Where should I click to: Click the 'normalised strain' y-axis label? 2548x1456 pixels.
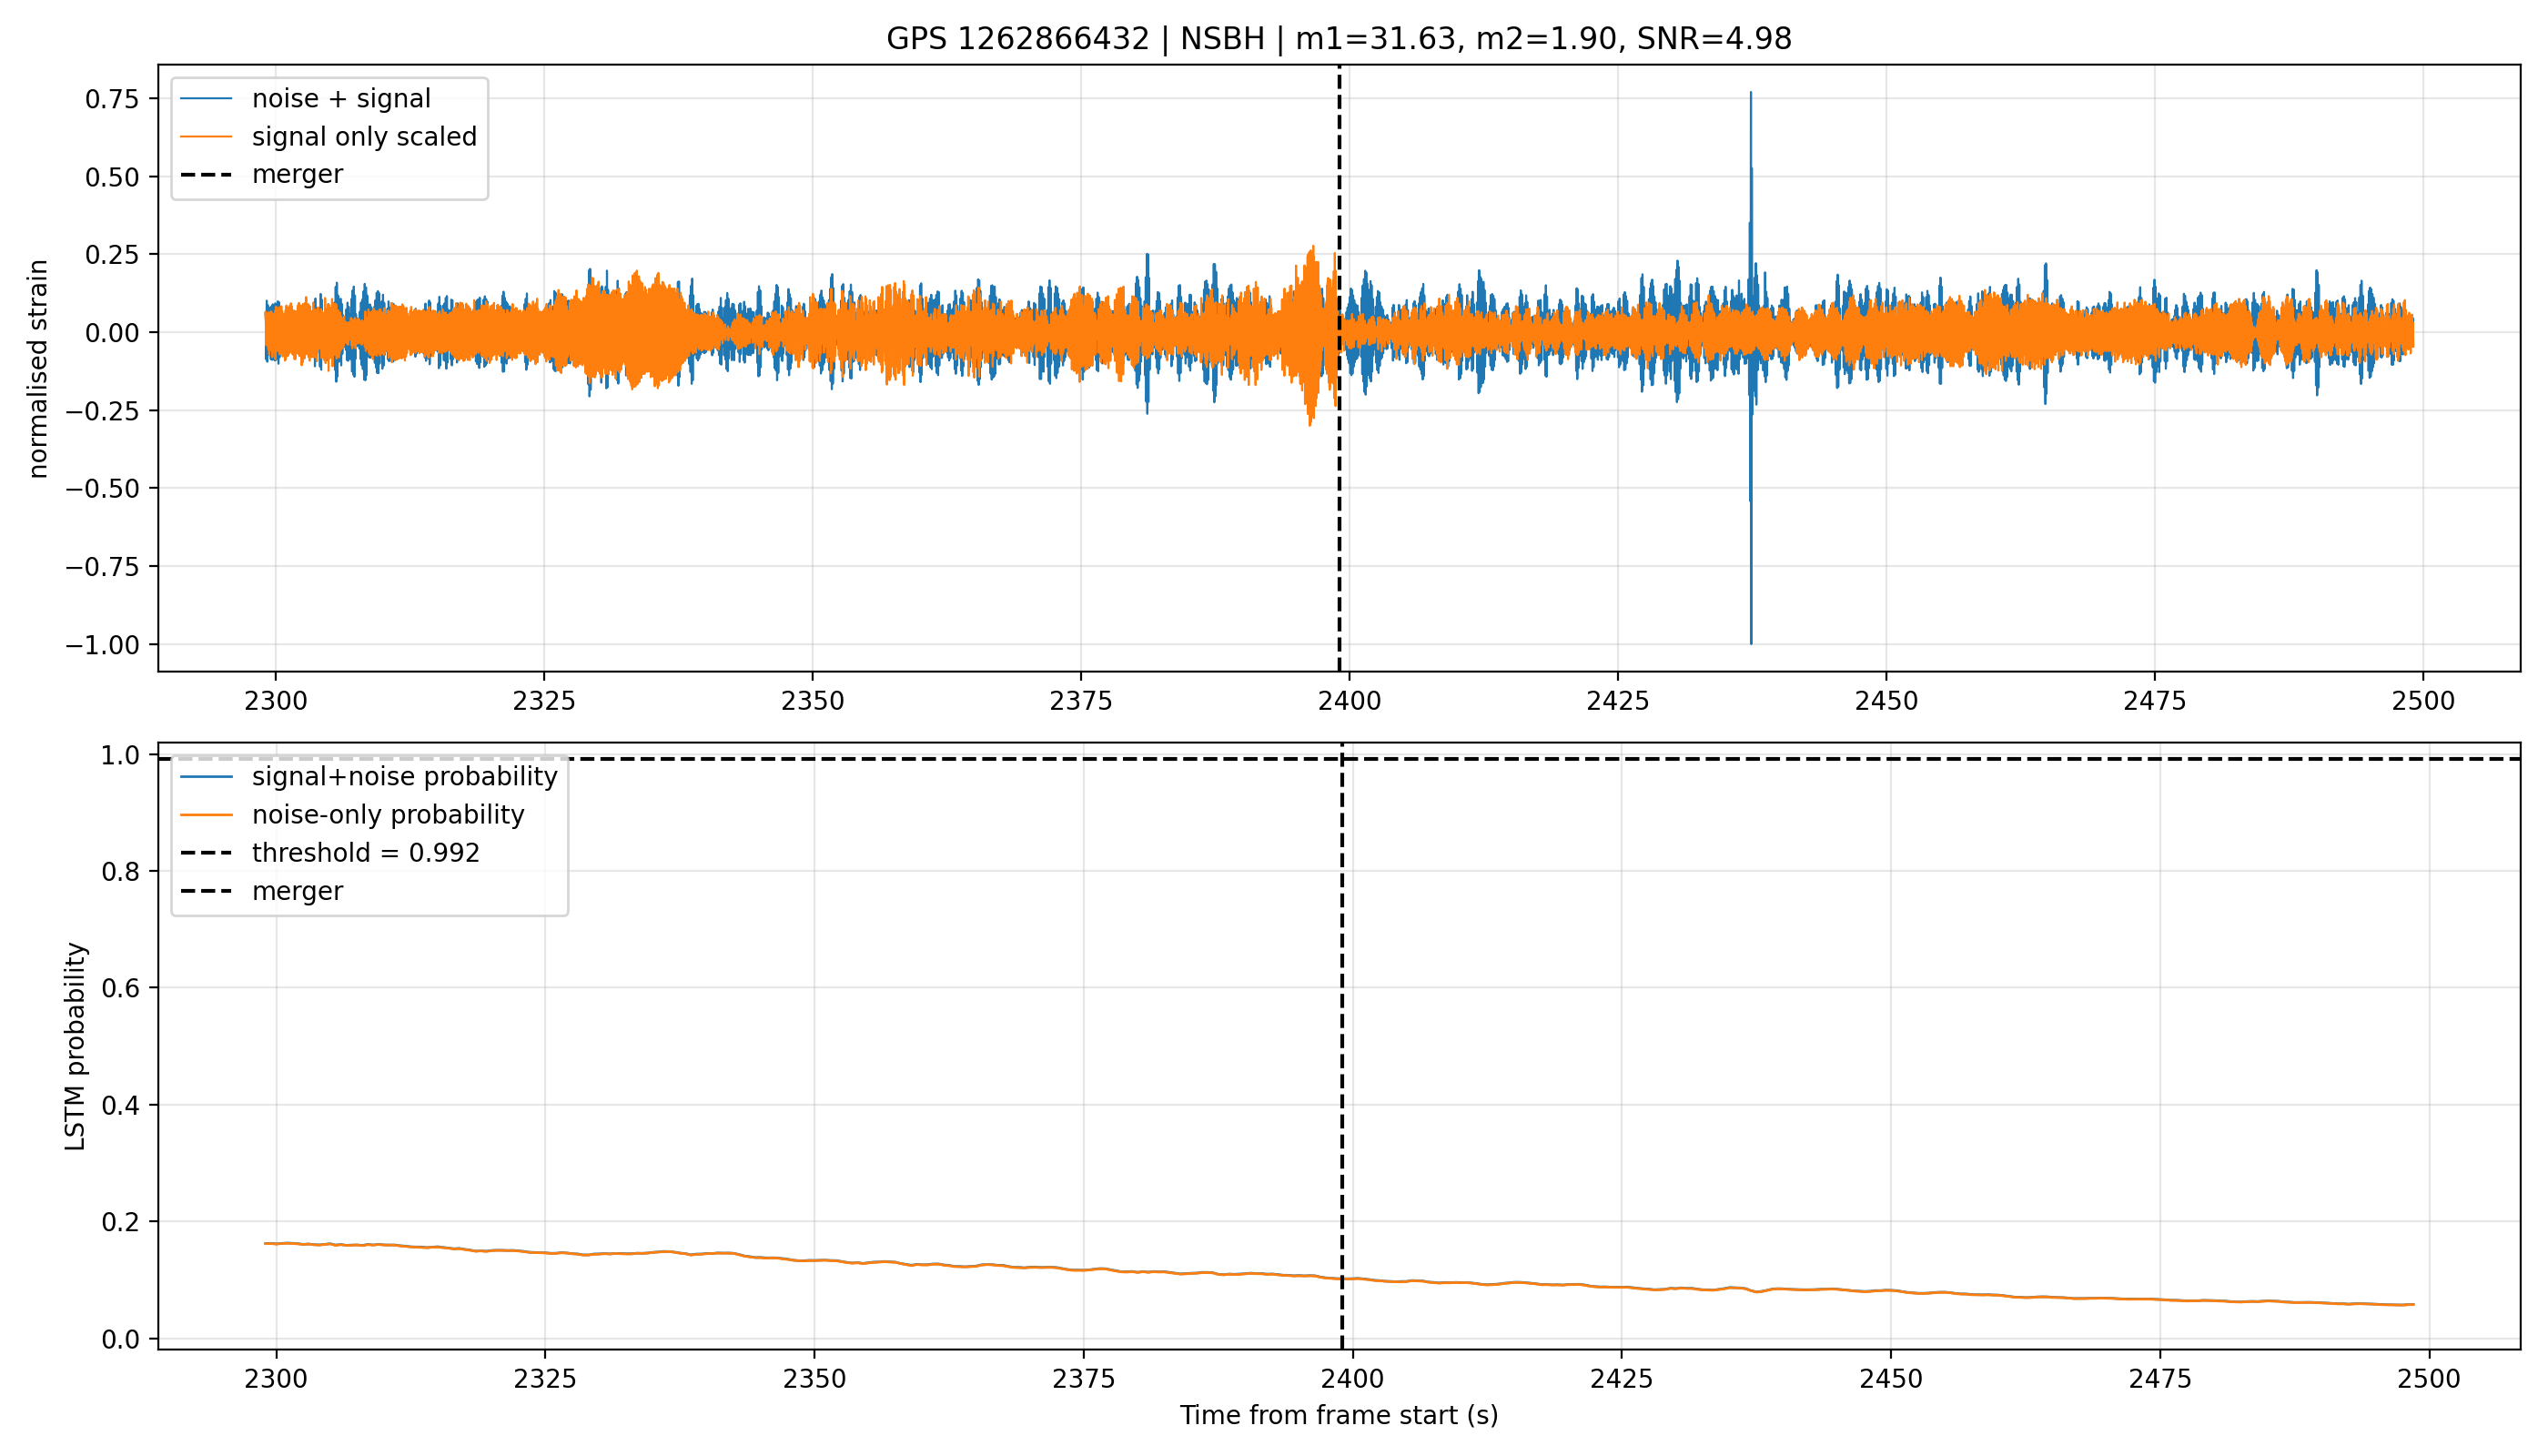pyautogui.click(x=38, y=369)
